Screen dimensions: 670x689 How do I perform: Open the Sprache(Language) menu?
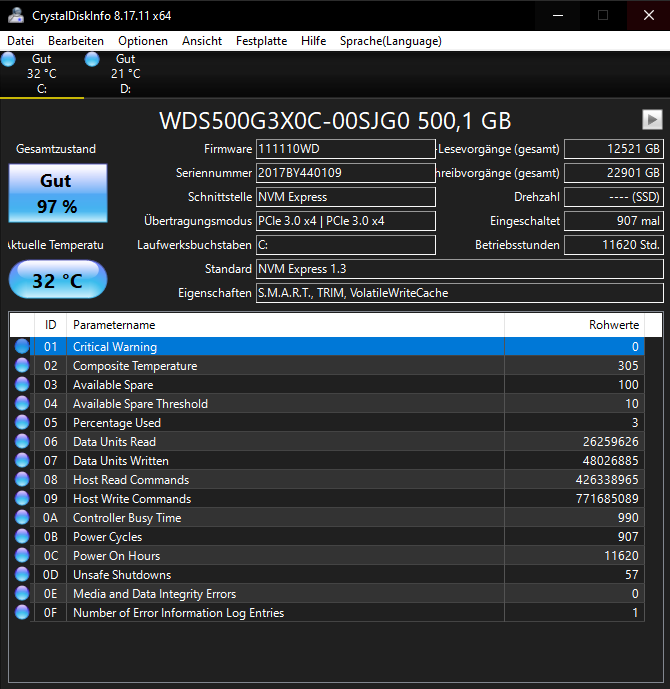[391, 41]
